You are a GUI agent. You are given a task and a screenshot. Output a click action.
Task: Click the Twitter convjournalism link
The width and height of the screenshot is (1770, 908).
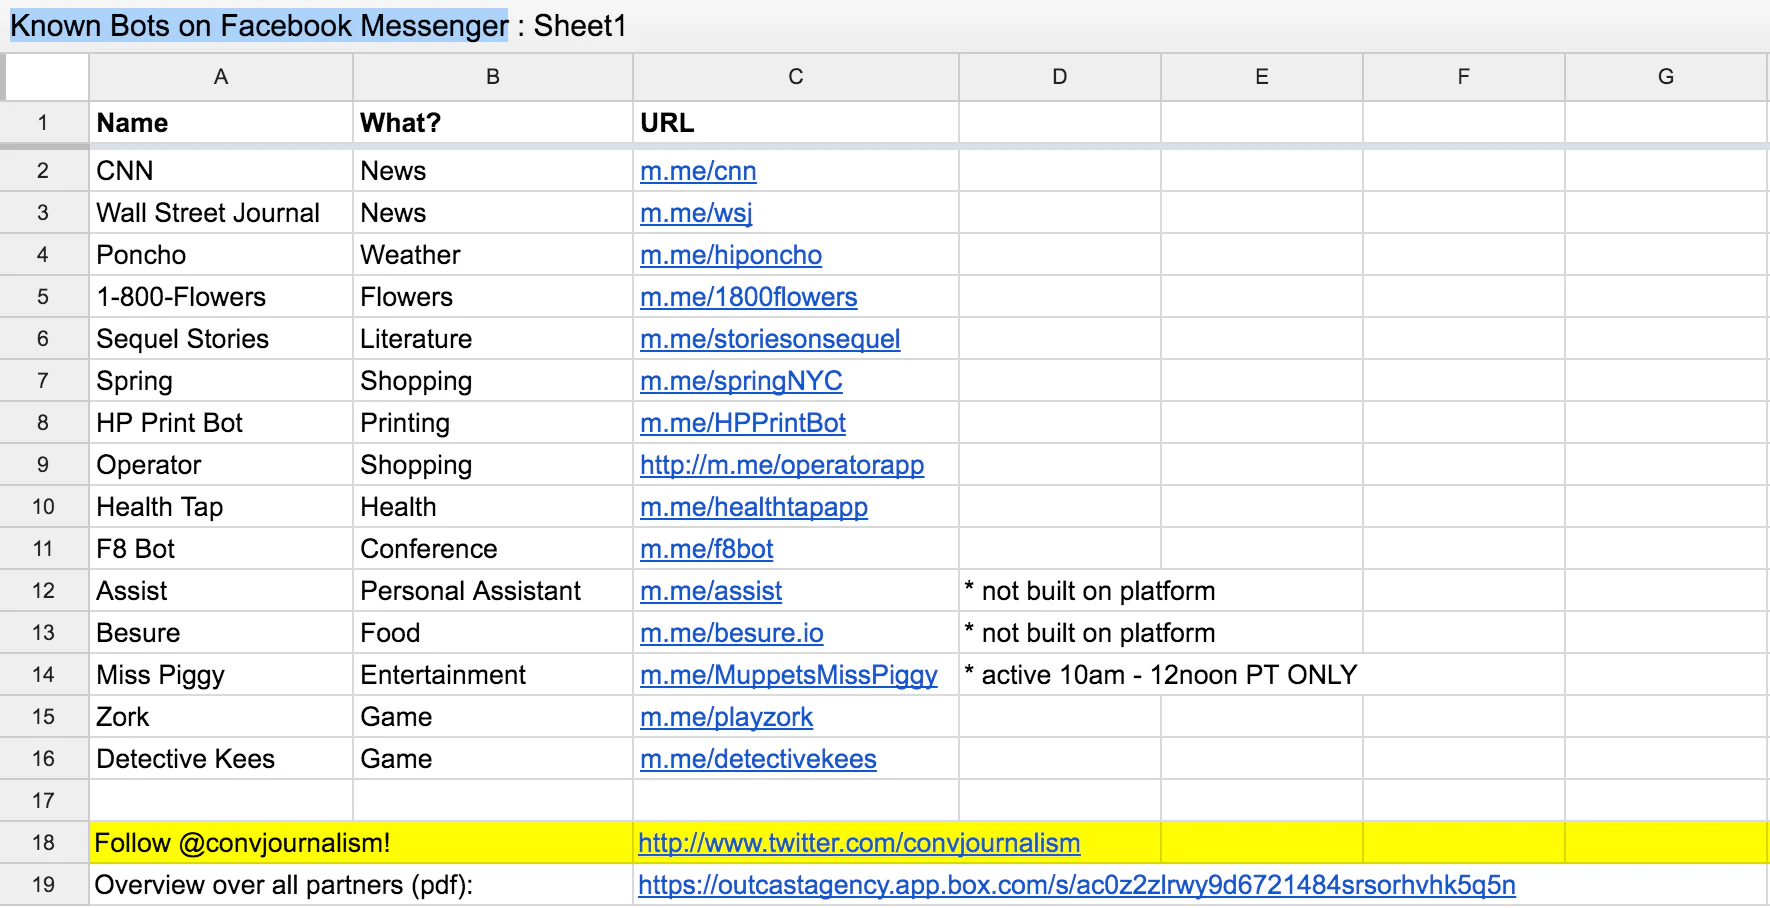[x=858, y=842]
